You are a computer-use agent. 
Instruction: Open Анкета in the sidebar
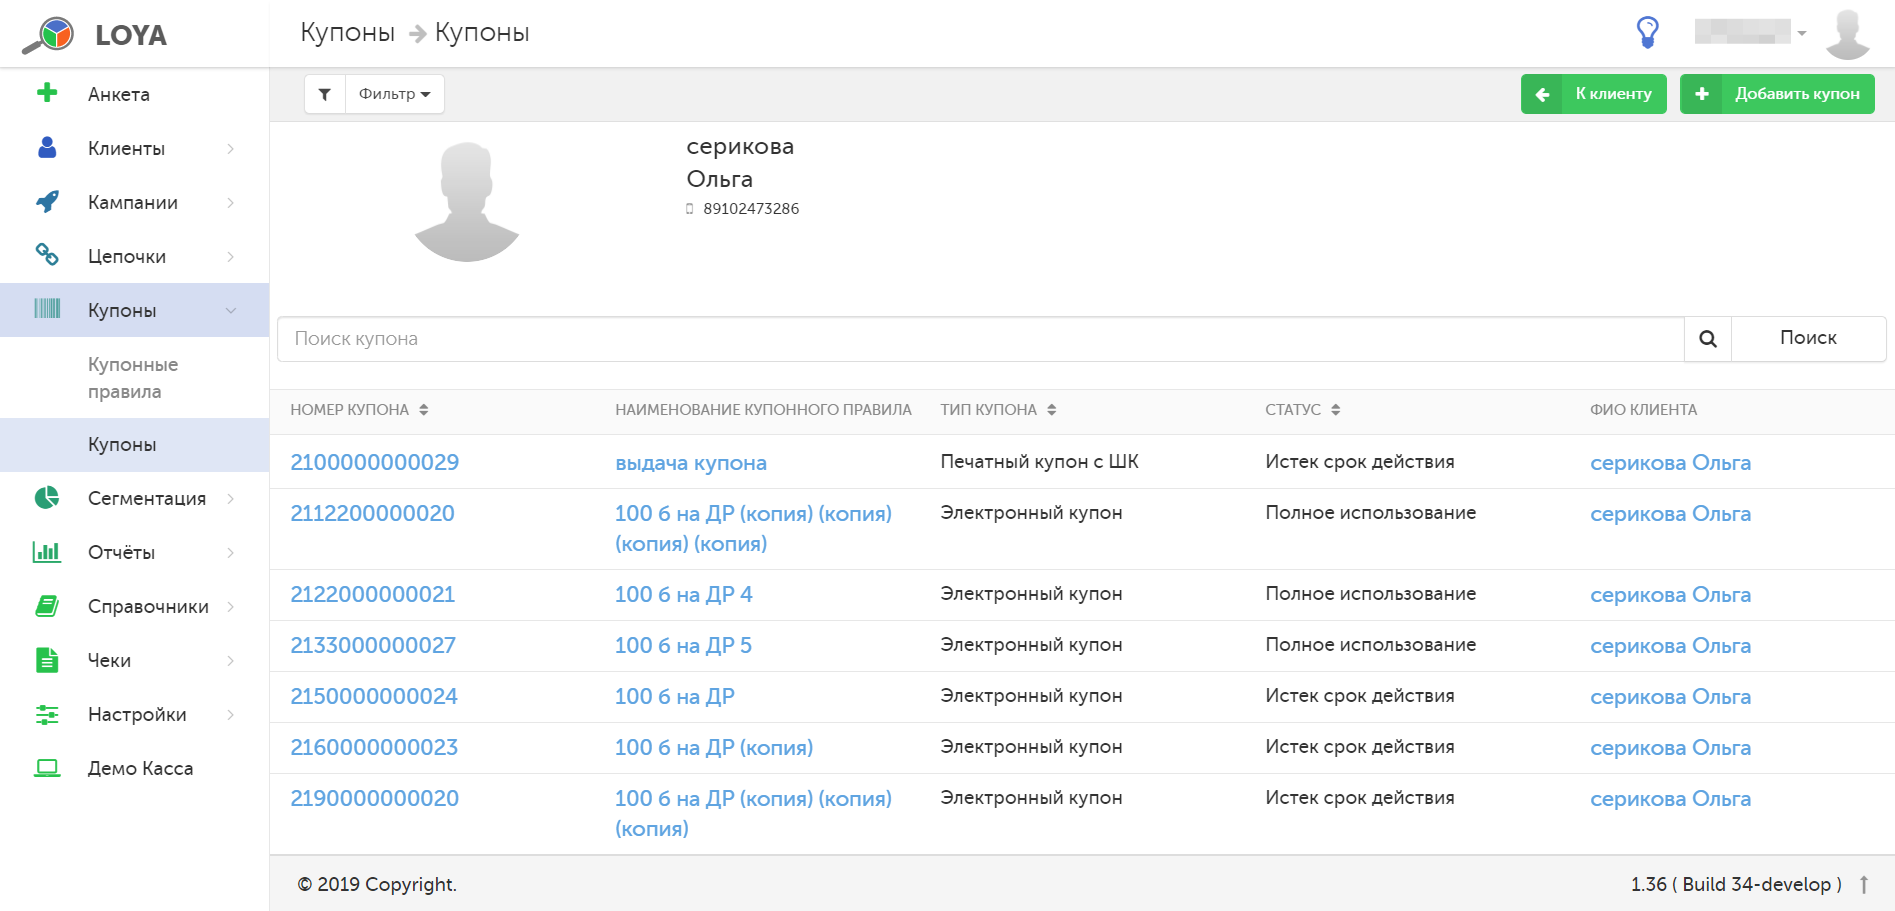[134, 94]
